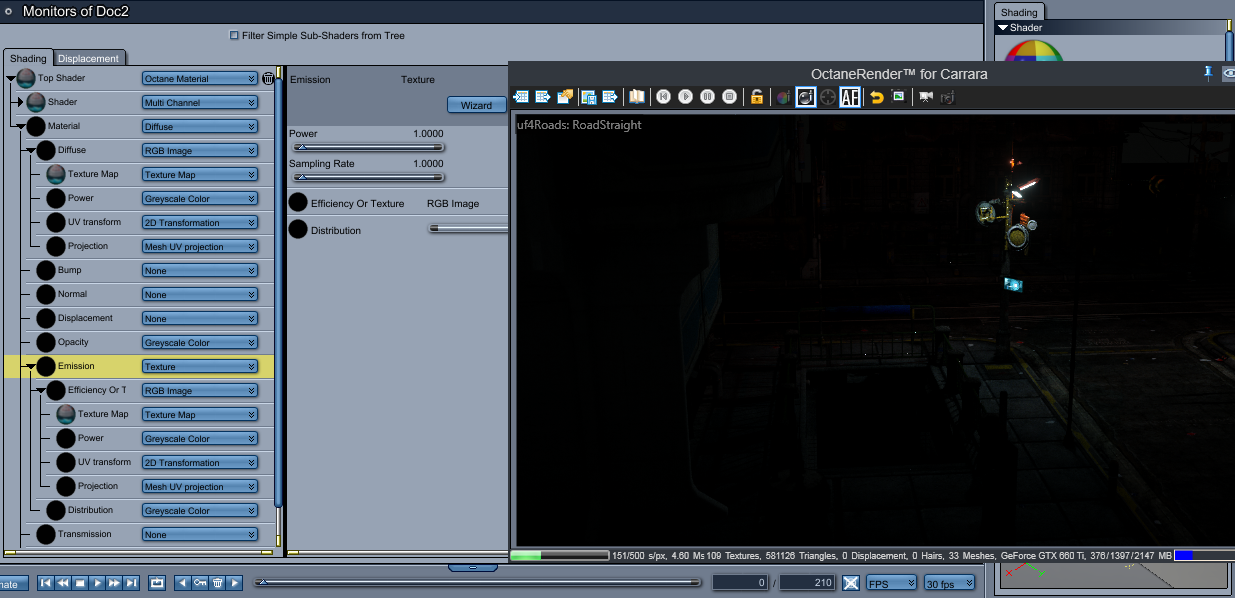1235x598 pixels.
Task: Click the camera icon in the Octane toolbar
Action: pos(926,97)
